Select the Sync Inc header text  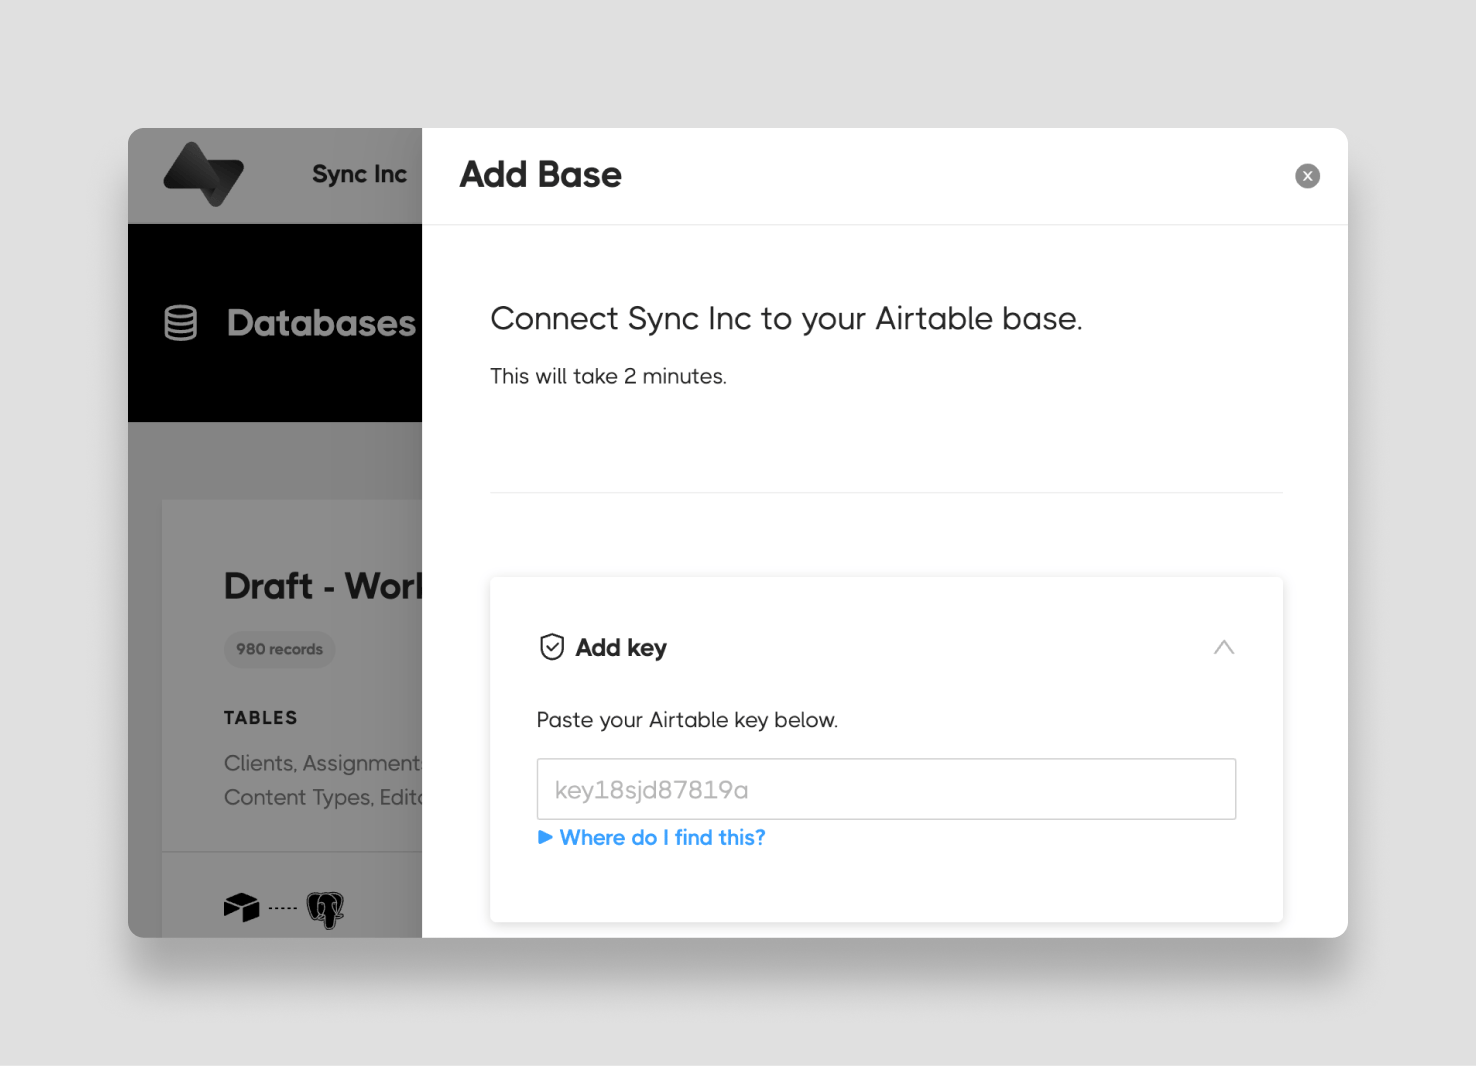pos(359,174)
